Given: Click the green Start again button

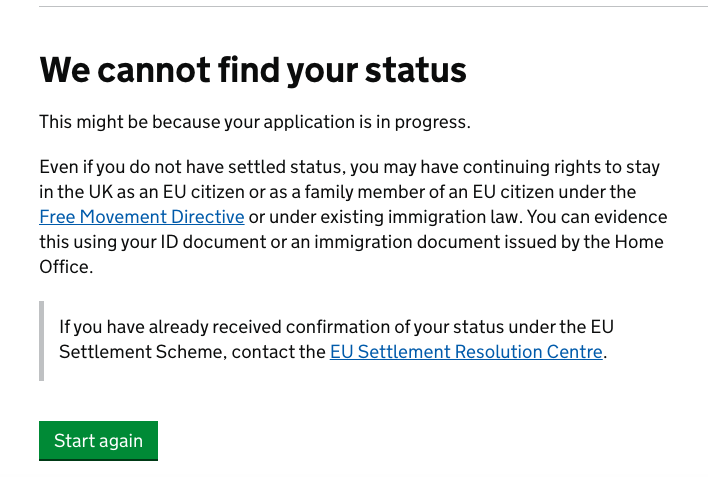Looking at the screenshot, I should pos(98,441).
